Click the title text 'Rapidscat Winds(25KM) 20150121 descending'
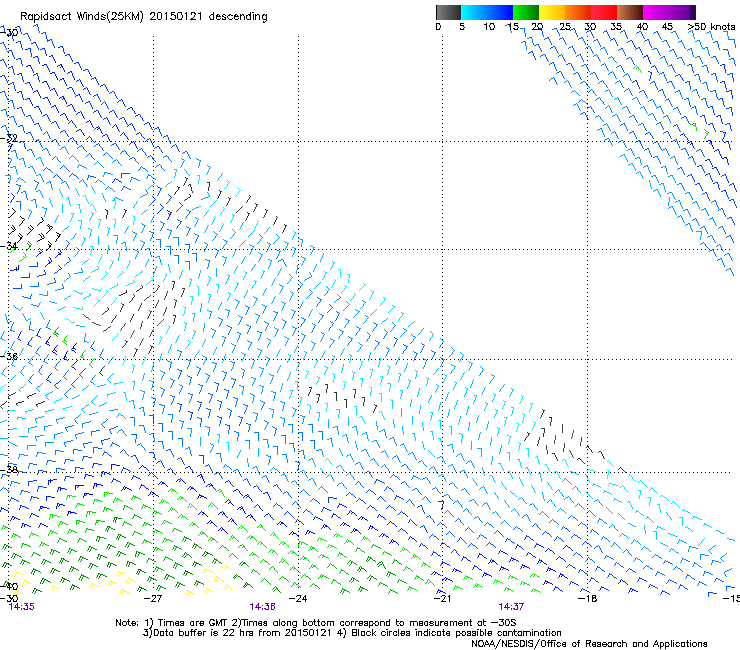This screenshot has height=650, width=740. [143, 17]
